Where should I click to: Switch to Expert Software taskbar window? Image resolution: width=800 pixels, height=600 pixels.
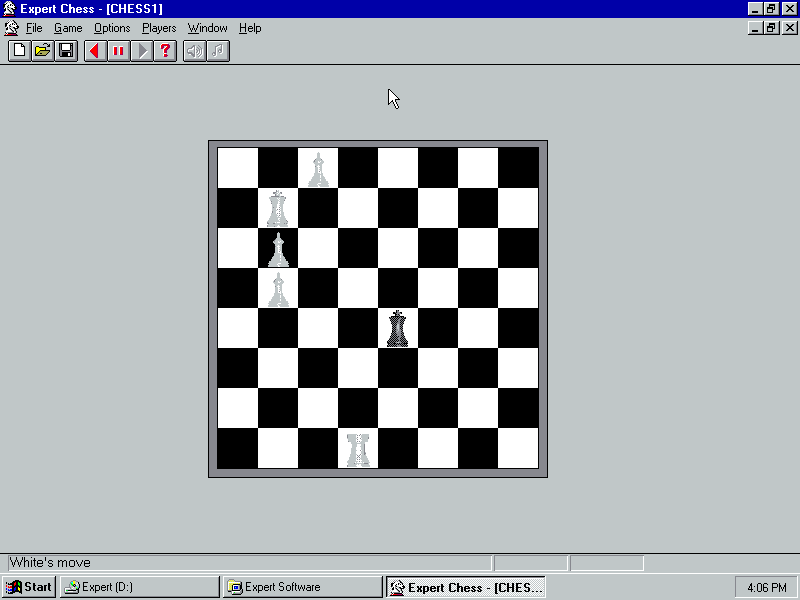[303, 587]
